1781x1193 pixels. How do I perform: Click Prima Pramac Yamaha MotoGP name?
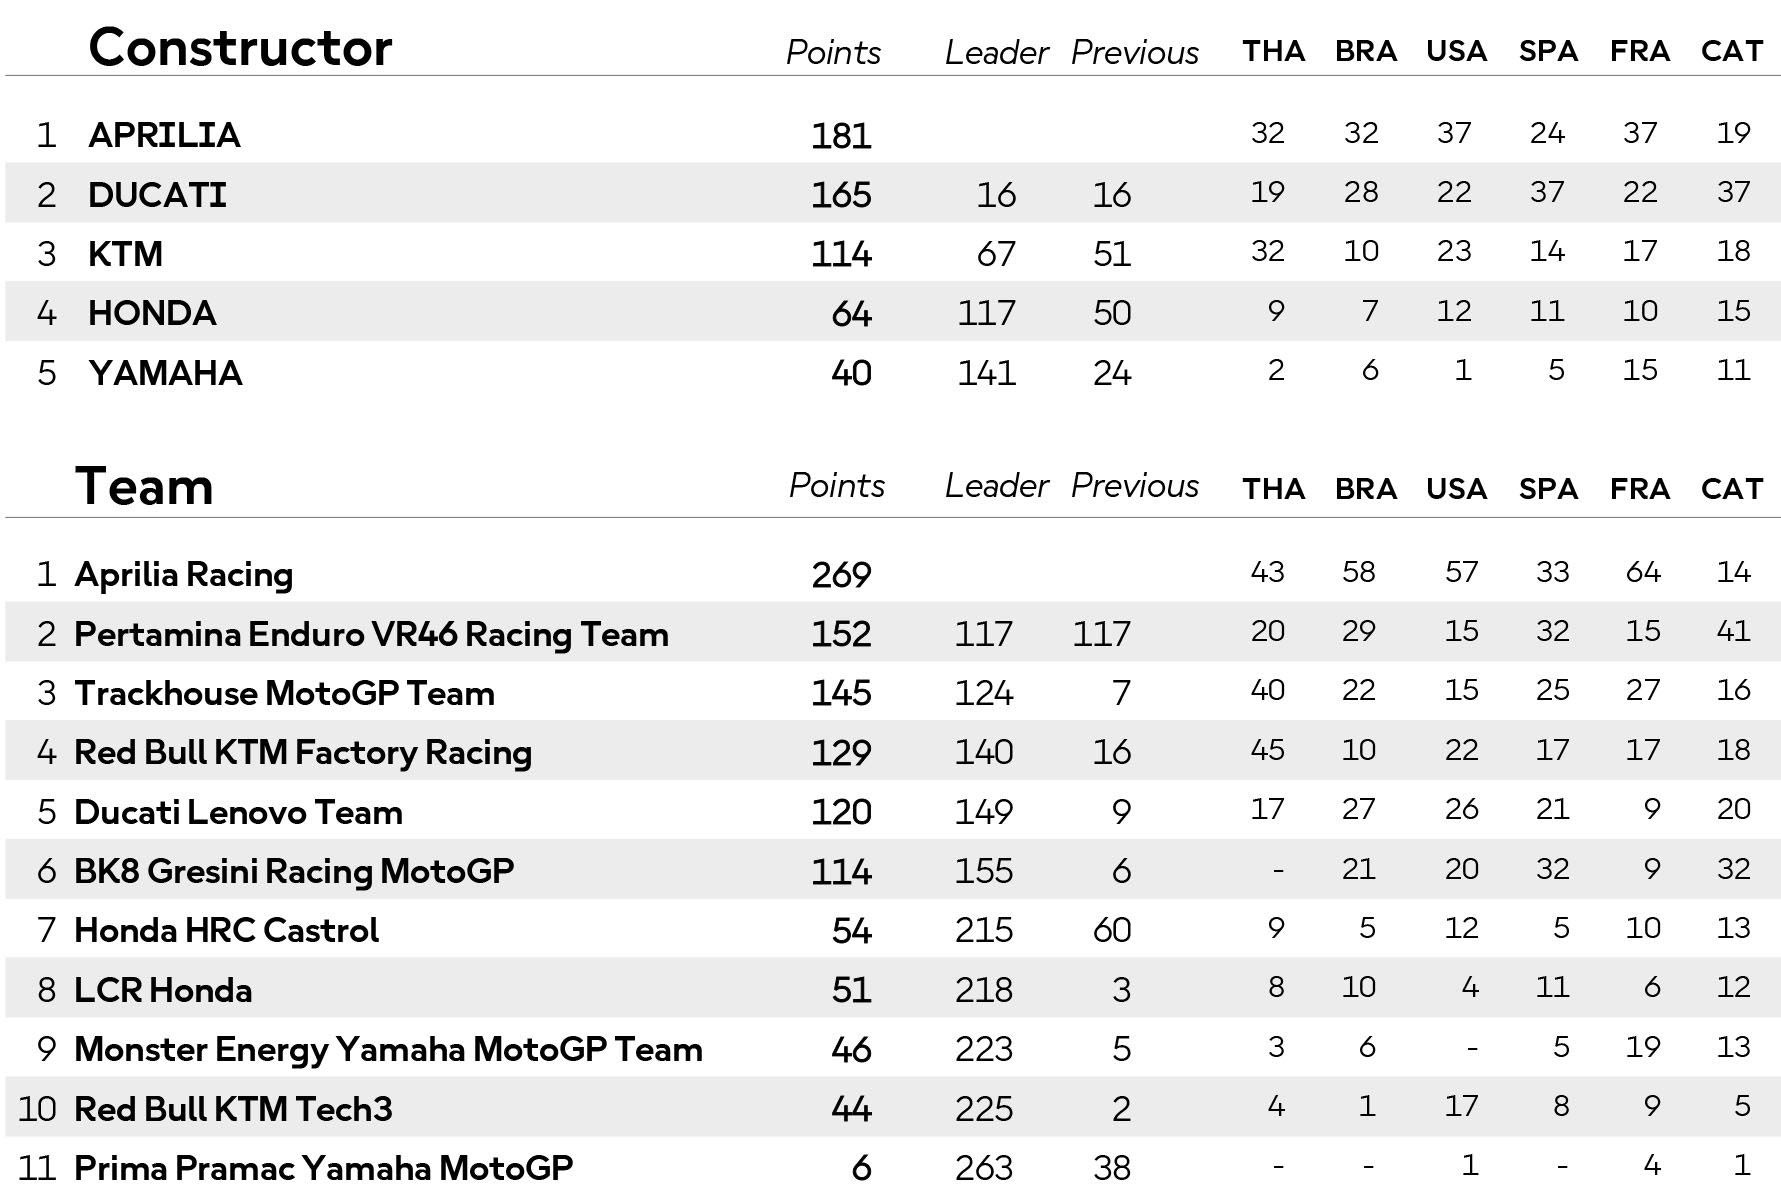324,1168
